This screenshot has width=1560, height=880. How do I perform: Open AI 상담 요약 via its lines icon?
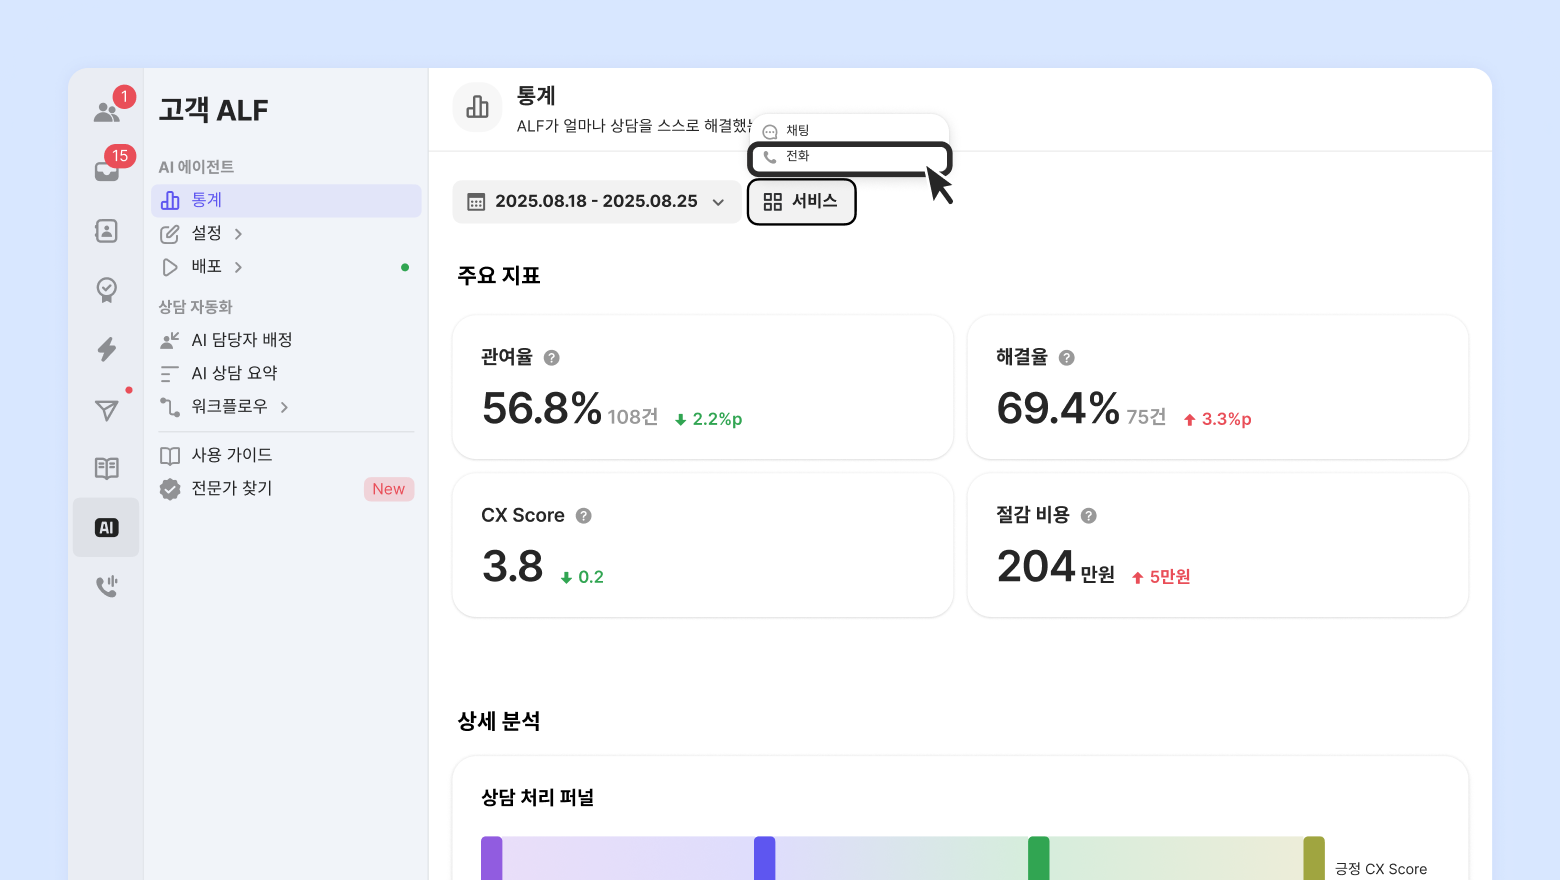170,374
